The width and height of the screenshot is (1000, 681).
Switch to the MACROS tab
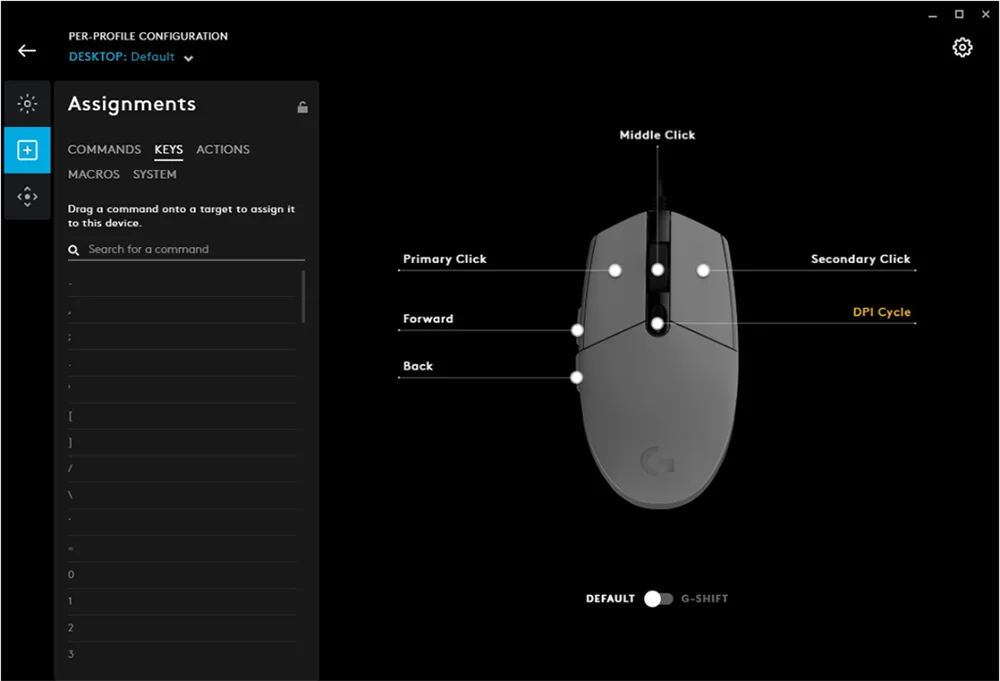click(x=94, y=174)
